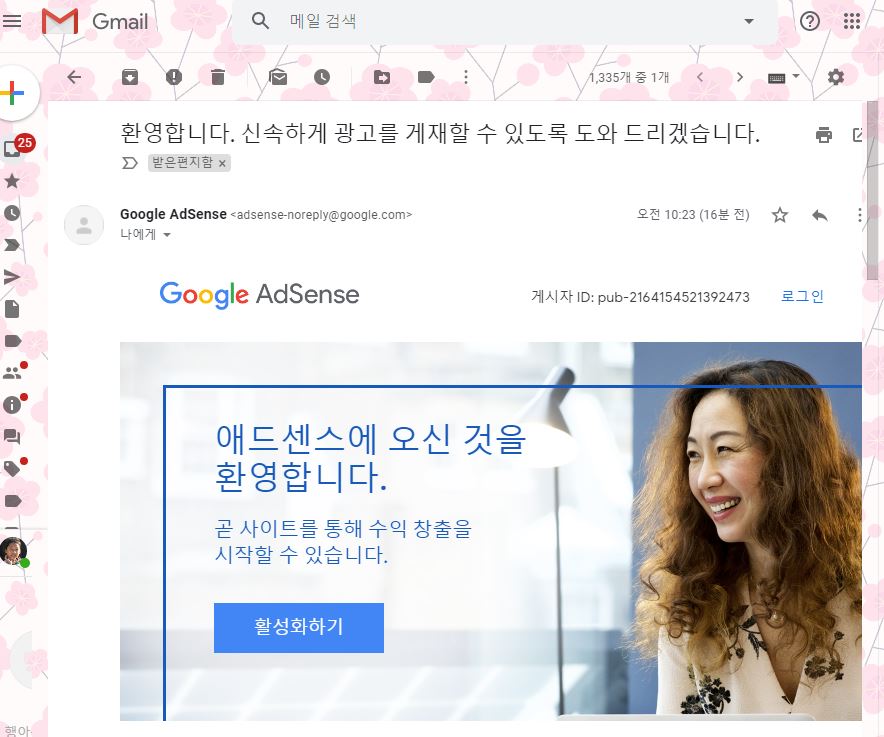Image resolution: width=884 pixels, height=737 pixels.
Task: Open the promotions tag category in sidebar
Action: pos(14,467)
